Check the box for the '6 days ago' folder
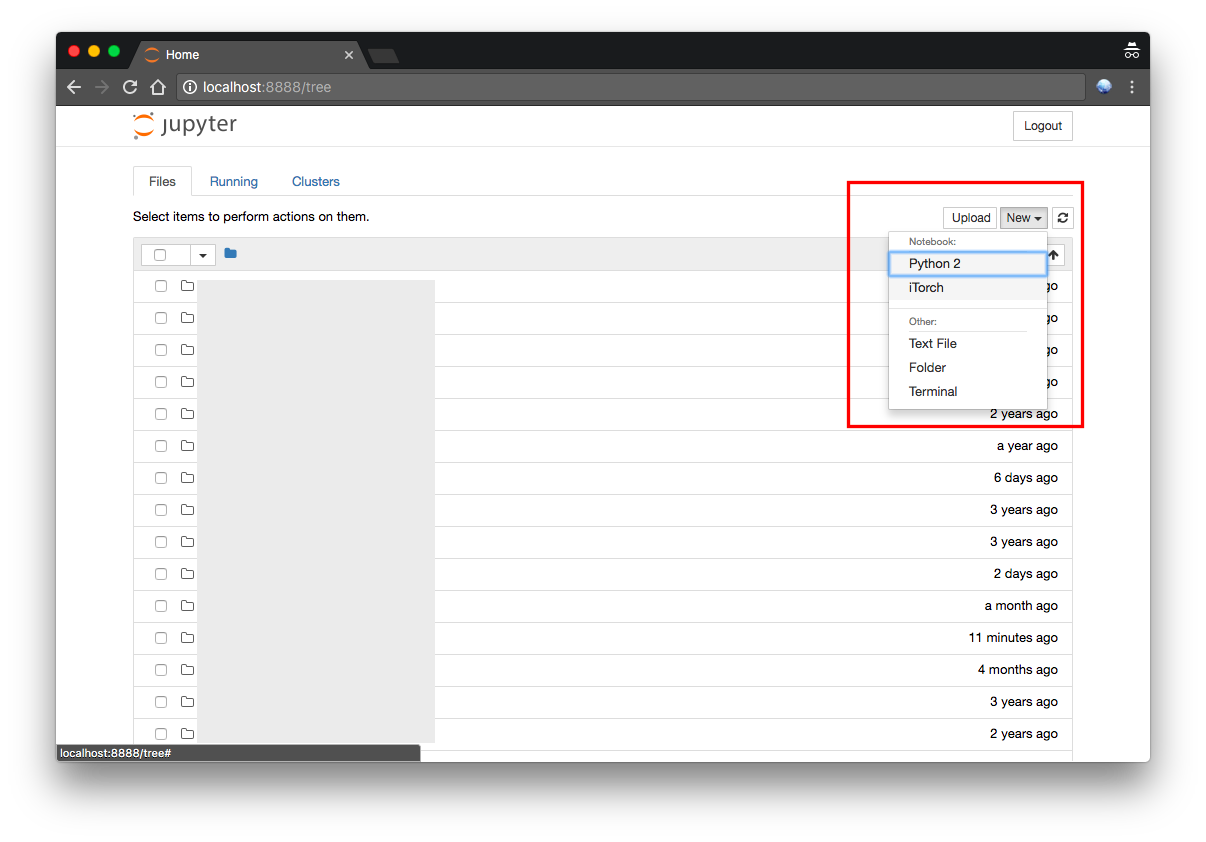Image resolution: width=1206 pixels, height=842 pixels. click(x=161, y=478)
